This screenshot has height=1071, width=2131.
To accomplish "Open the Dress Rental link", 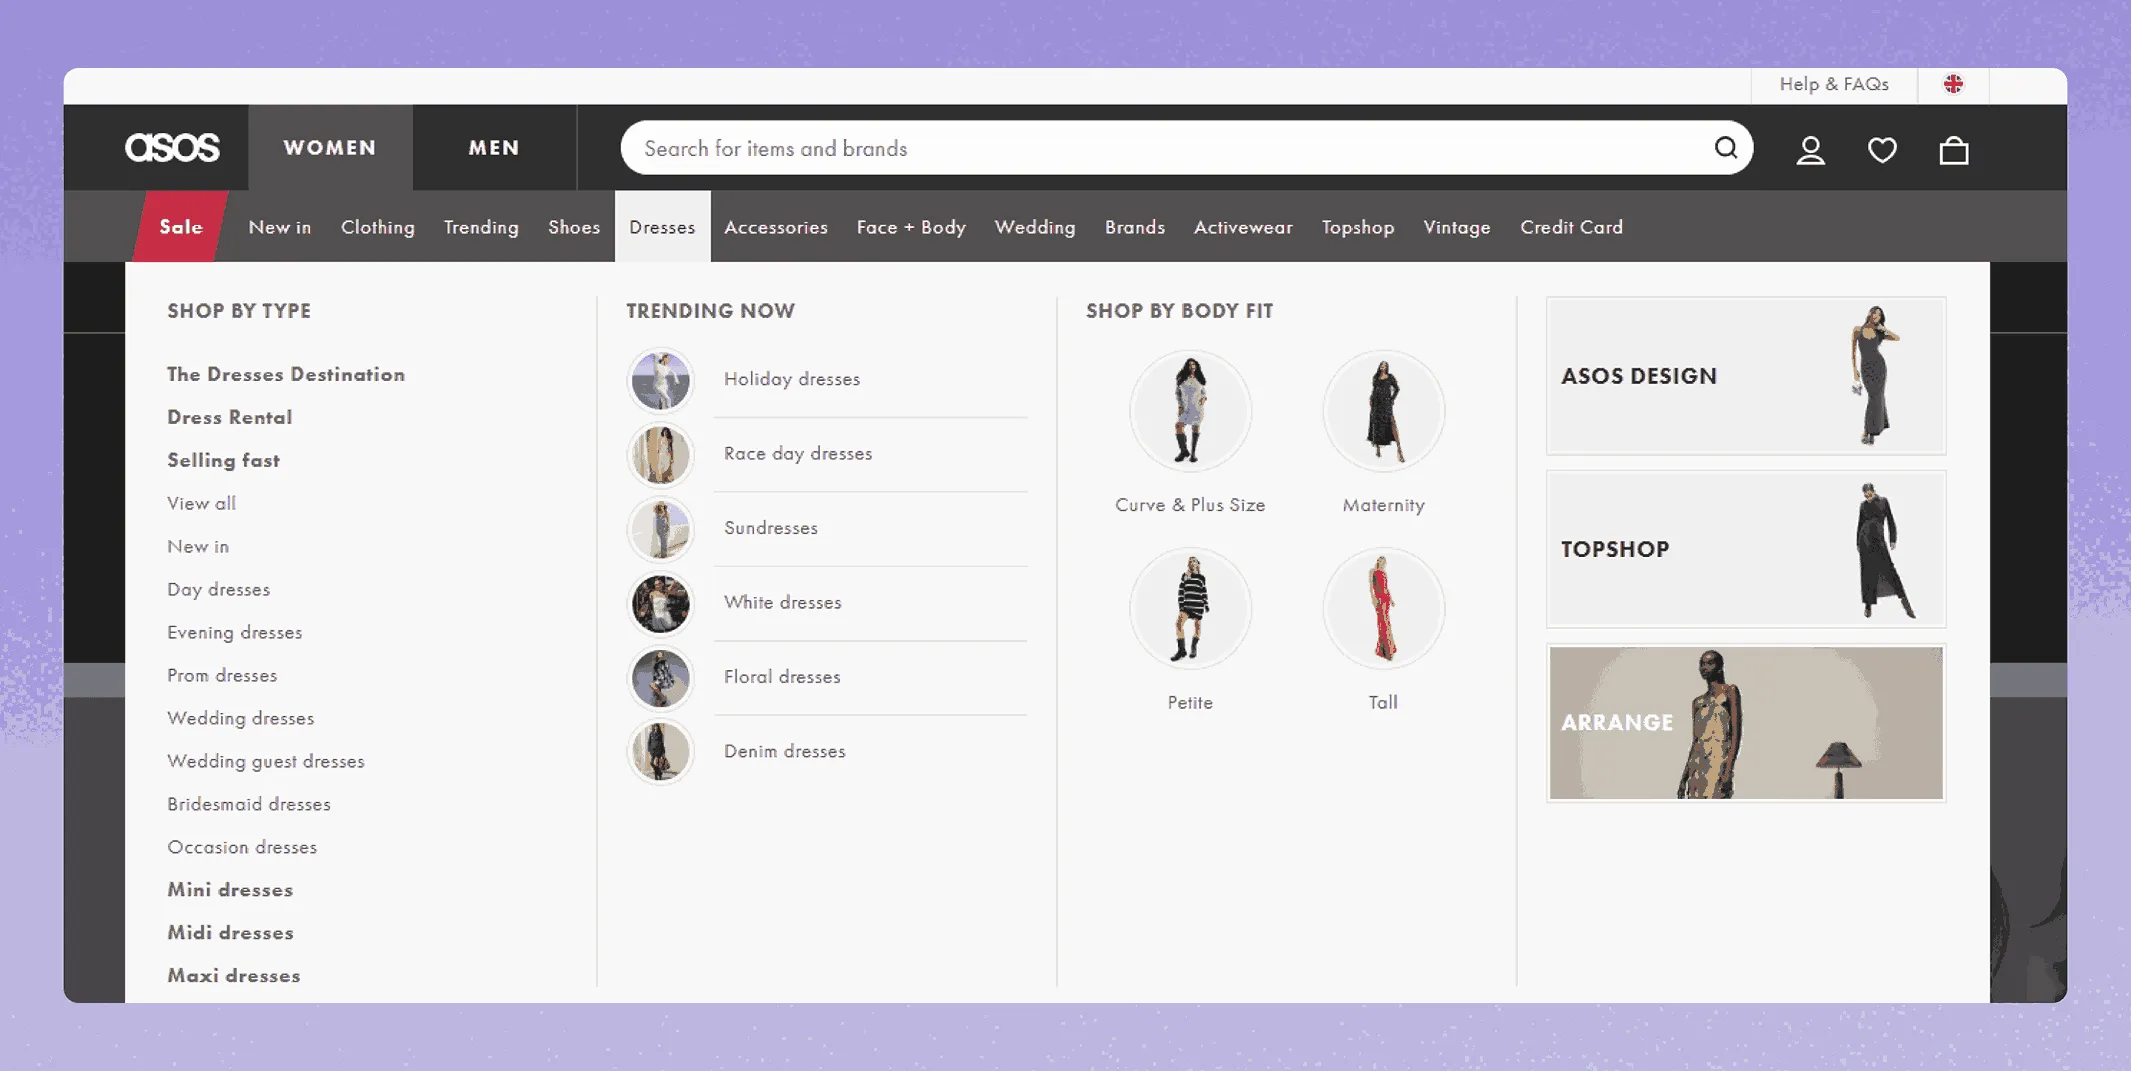I will 229,417.
